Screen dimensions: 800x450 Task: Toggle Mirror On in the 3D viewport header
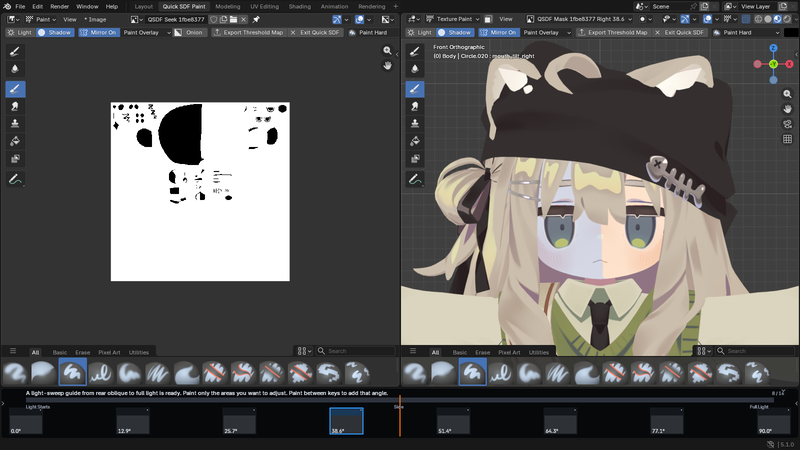tap(498, 32)
